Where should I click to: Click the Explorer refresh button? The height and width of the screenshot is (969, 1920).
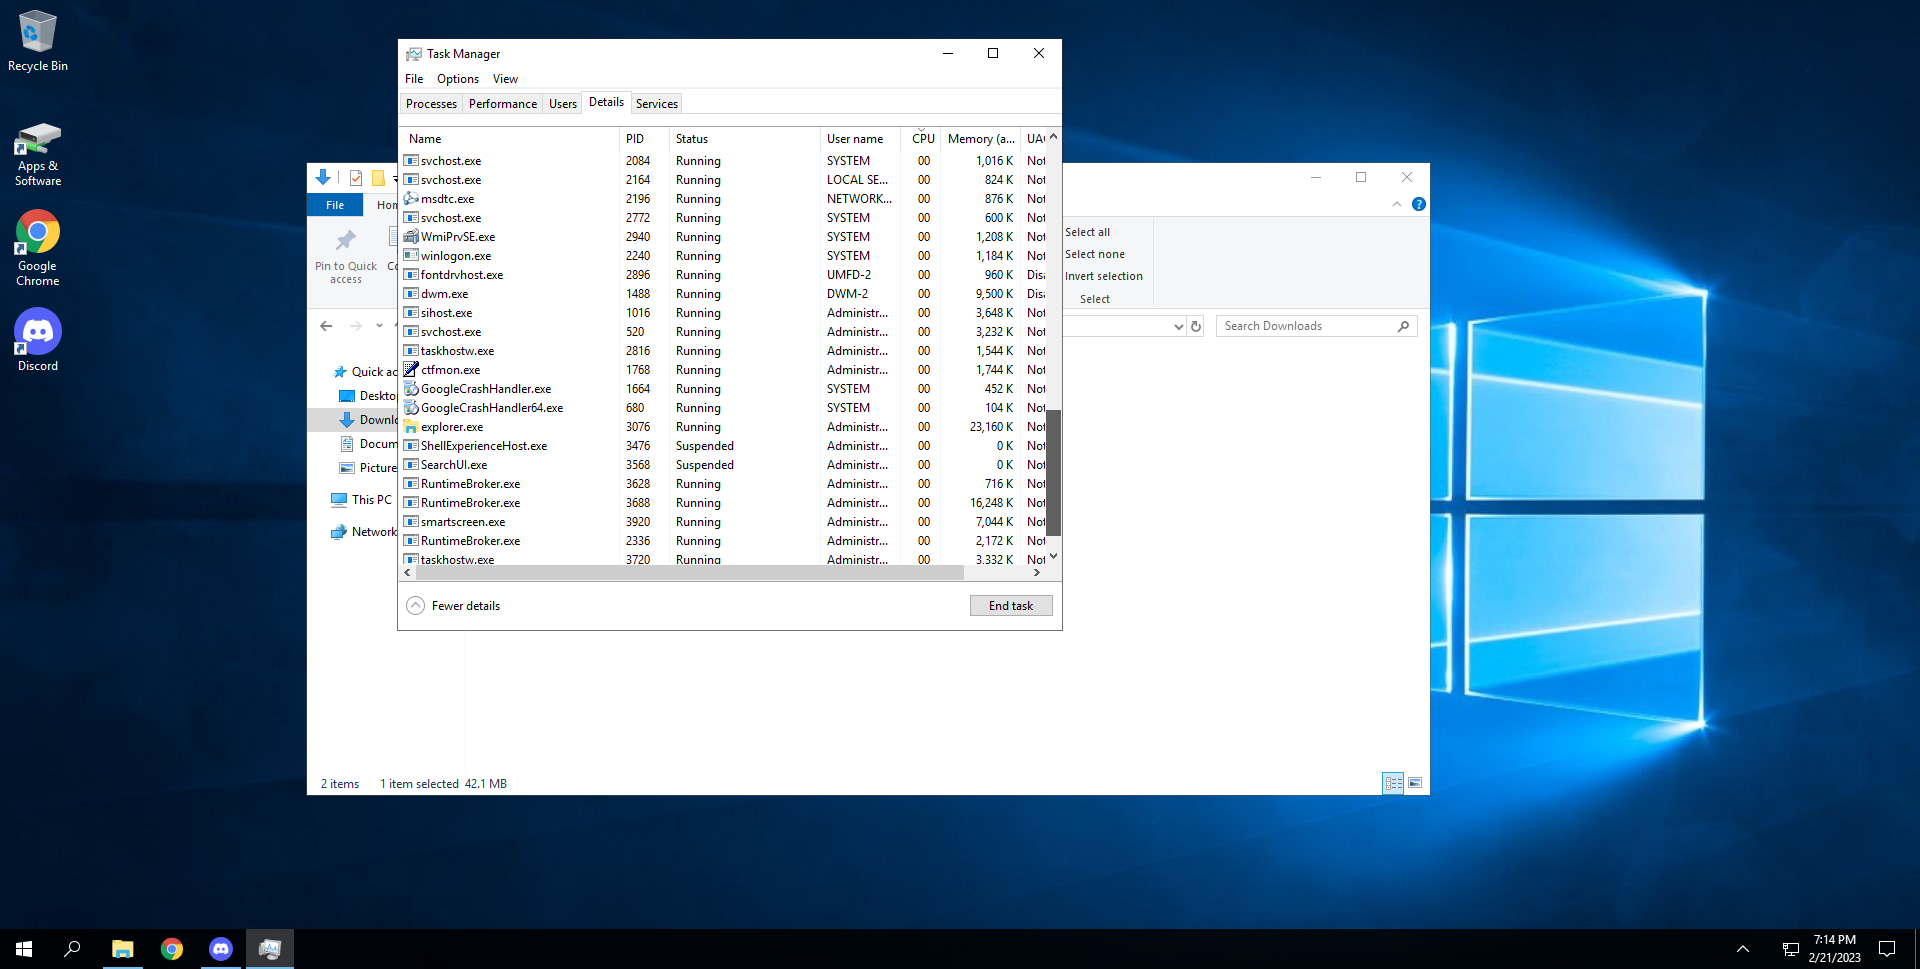(1195, 326)
